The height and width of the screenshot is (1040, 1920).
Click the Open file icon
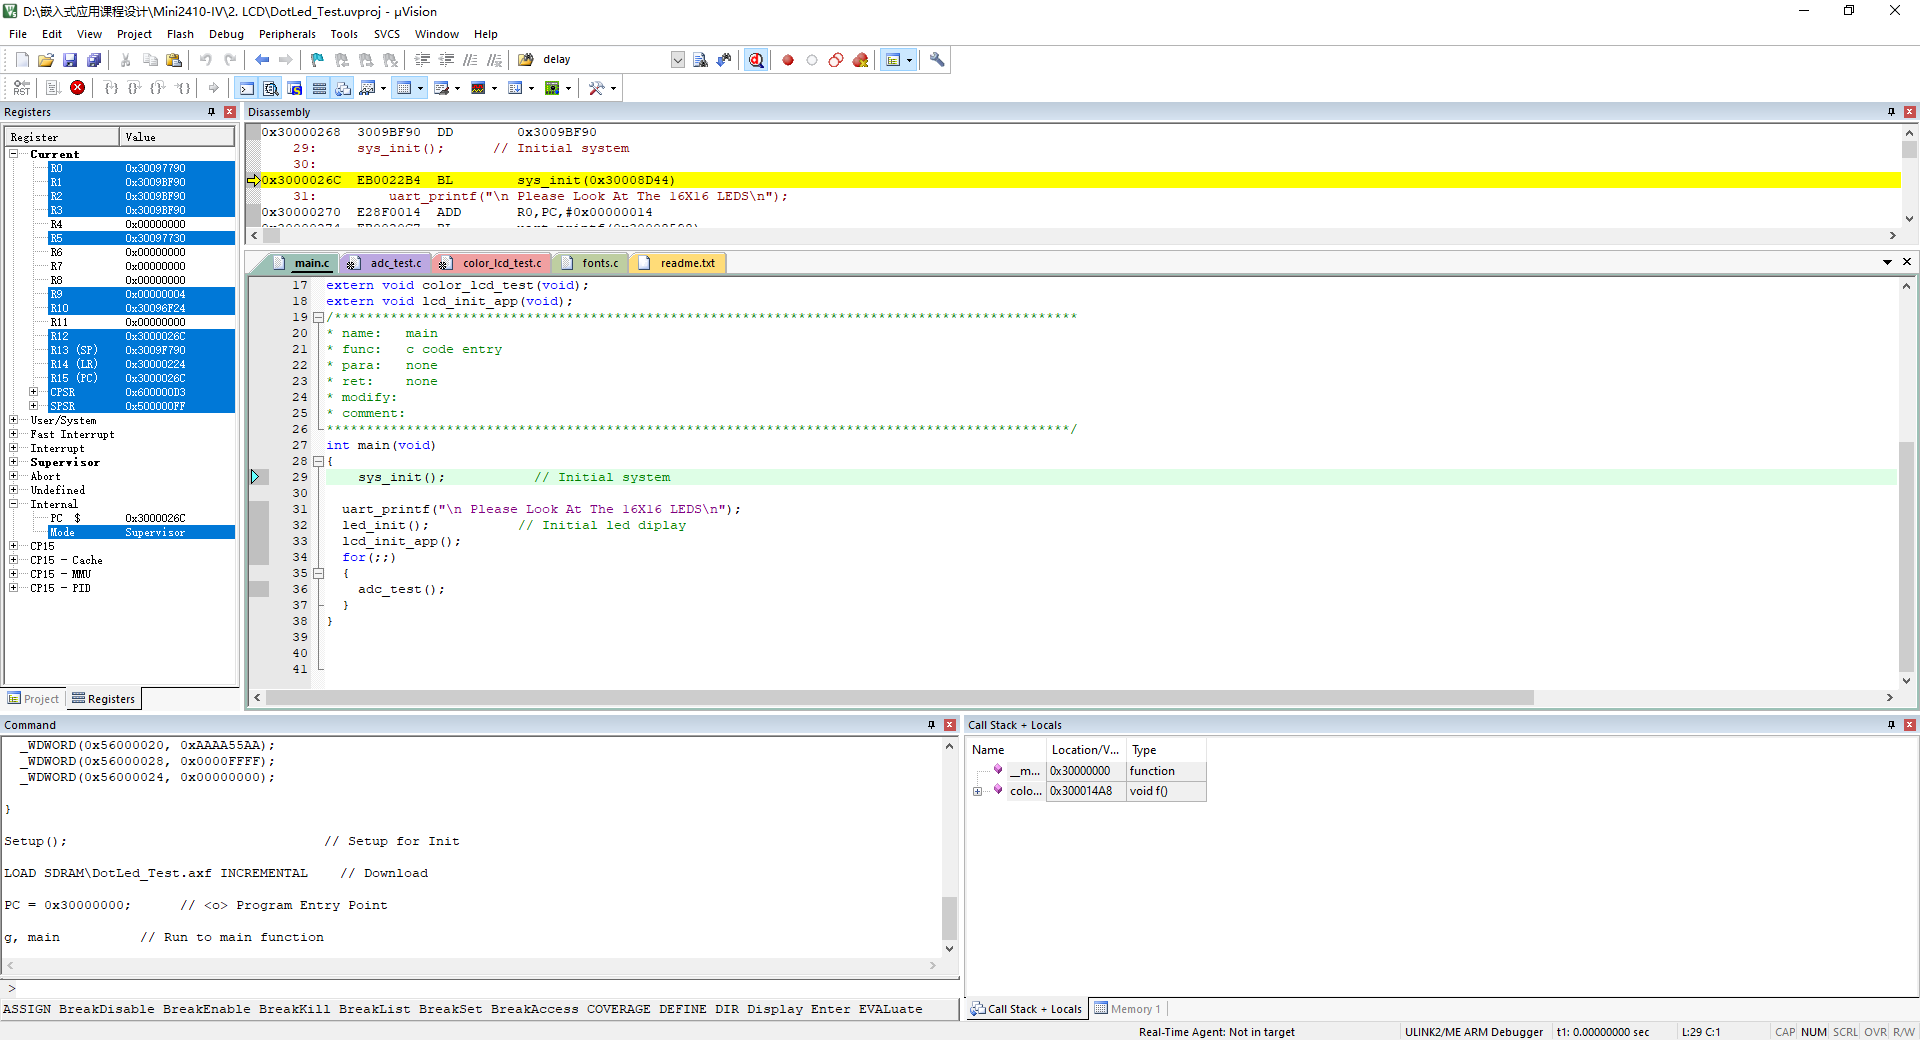click(46, 60)
